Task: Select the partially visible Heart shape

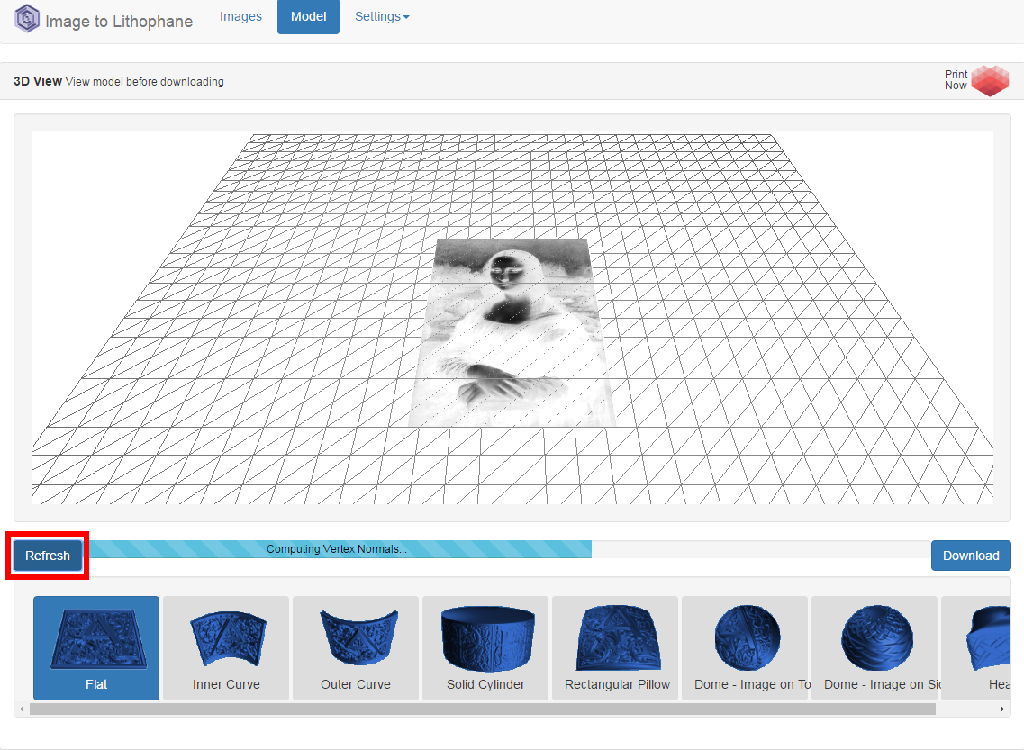Action: tap(976, 647)
